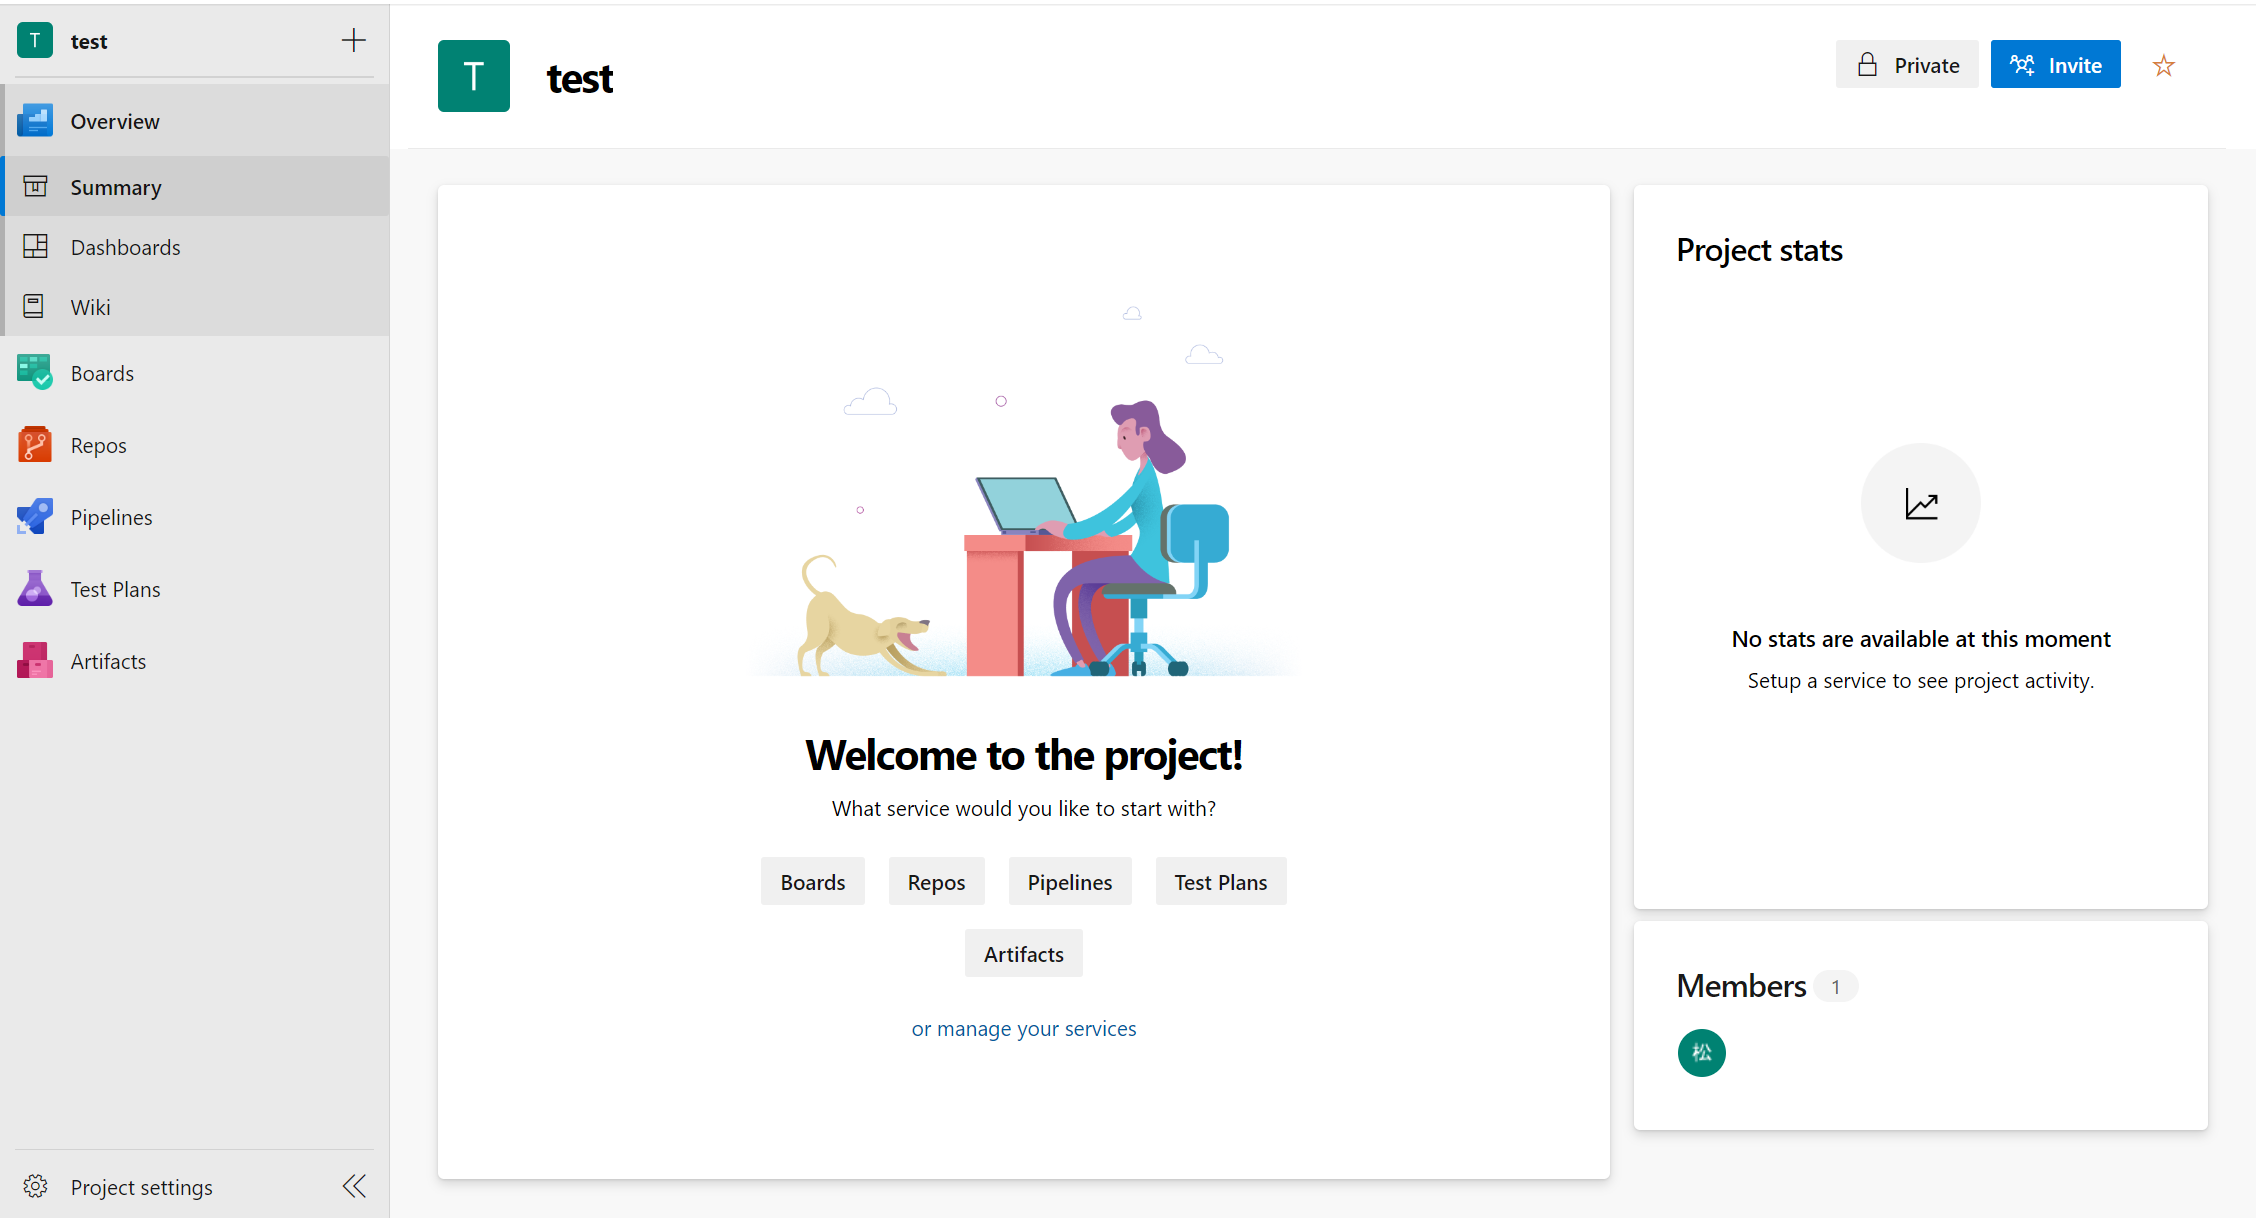Select Summary in the Overview menu

click(115, 188)
